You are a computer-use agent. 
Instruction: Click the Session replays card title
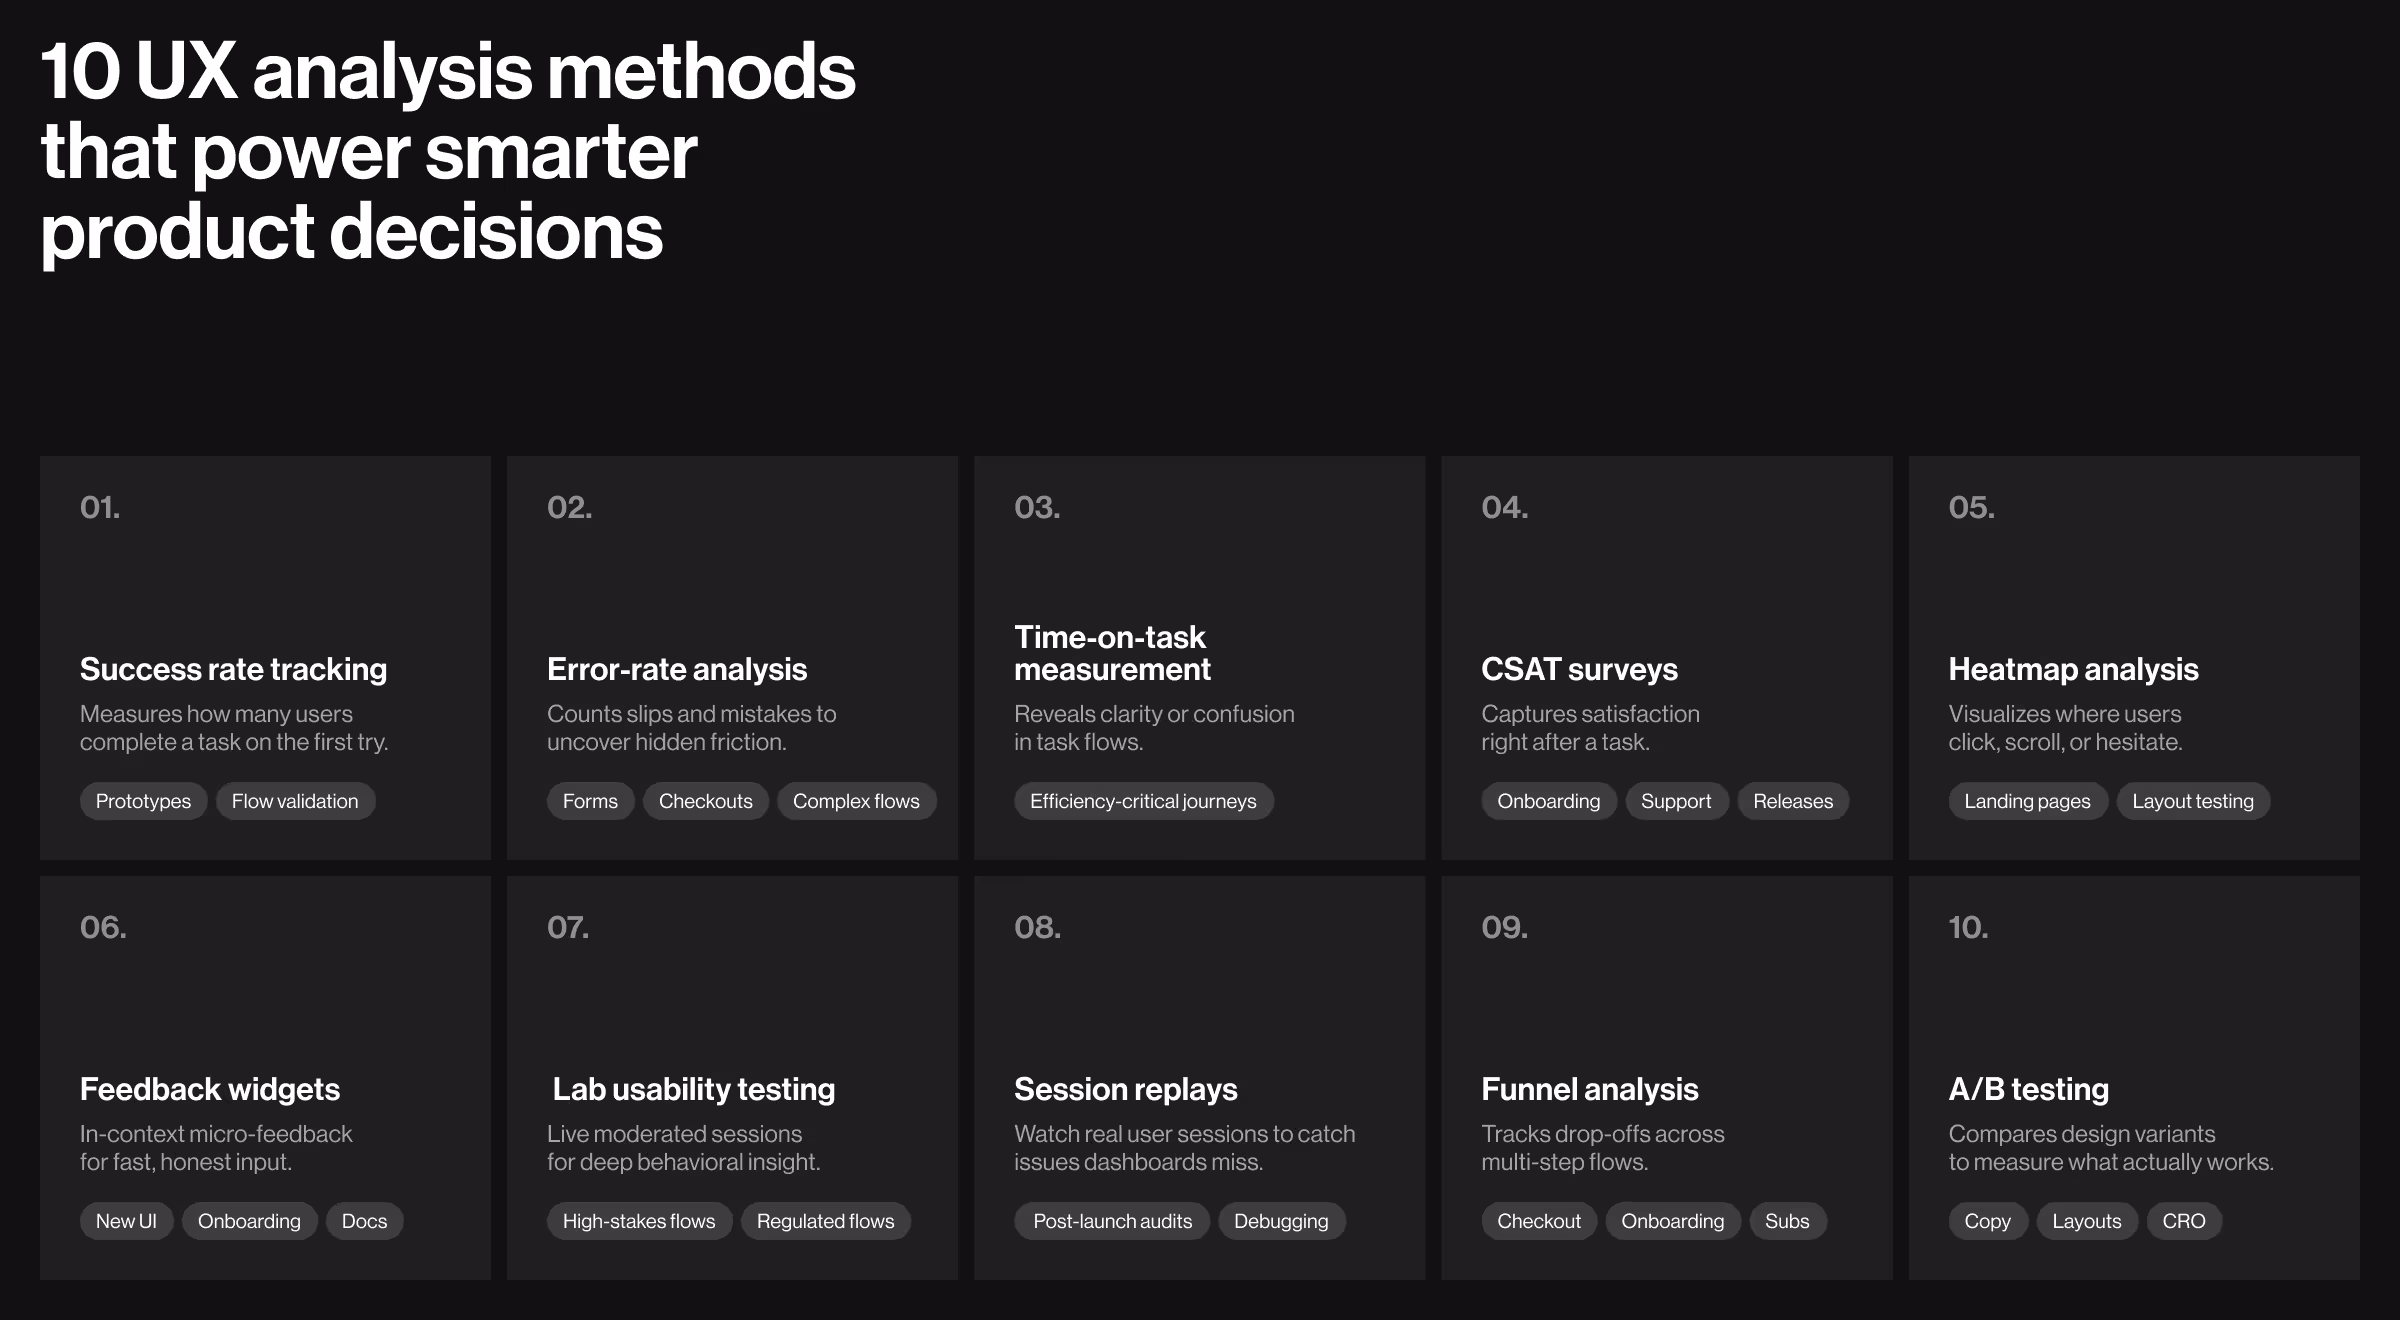(x=1125, y=1089)
